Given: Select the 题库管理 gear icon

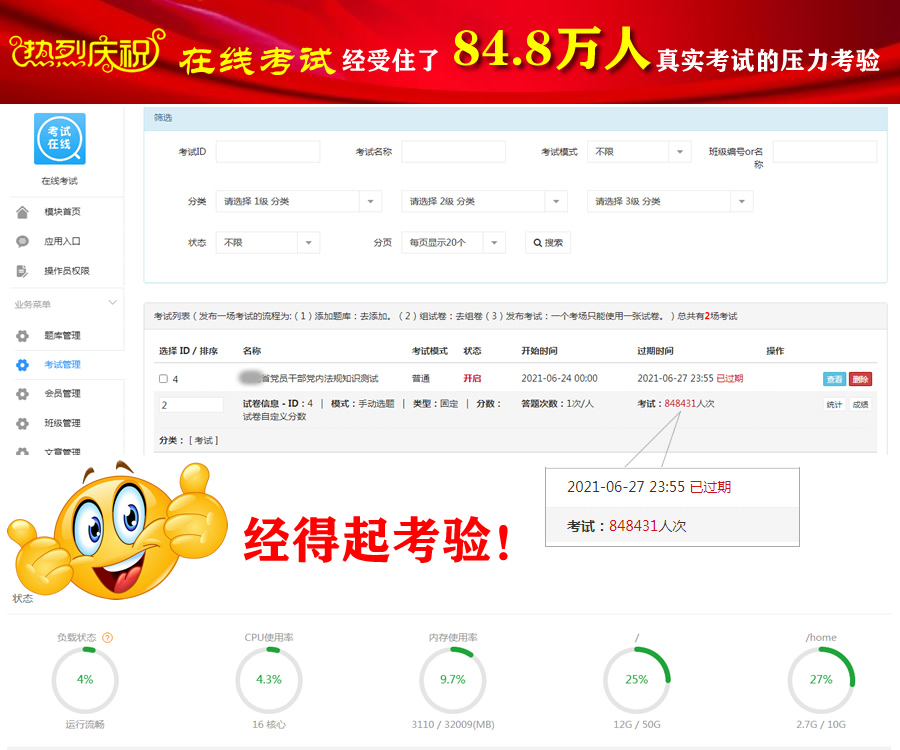Looking at the screenshot, I should pyautogui.click(x=22, y=335).
